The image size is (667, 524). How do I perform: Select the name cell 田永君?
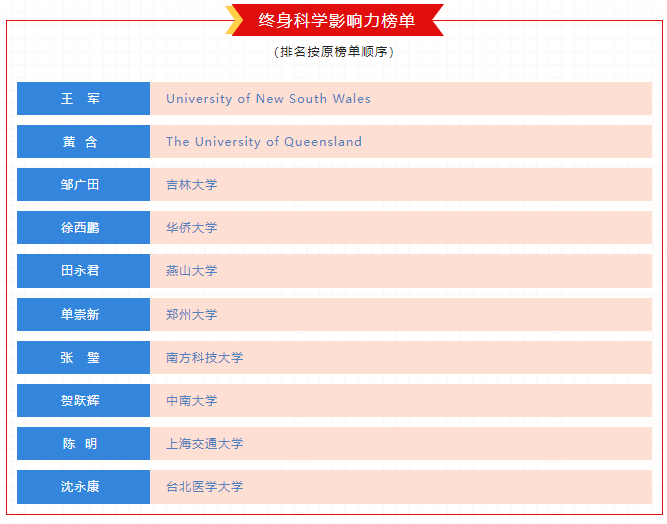point(83,271)
